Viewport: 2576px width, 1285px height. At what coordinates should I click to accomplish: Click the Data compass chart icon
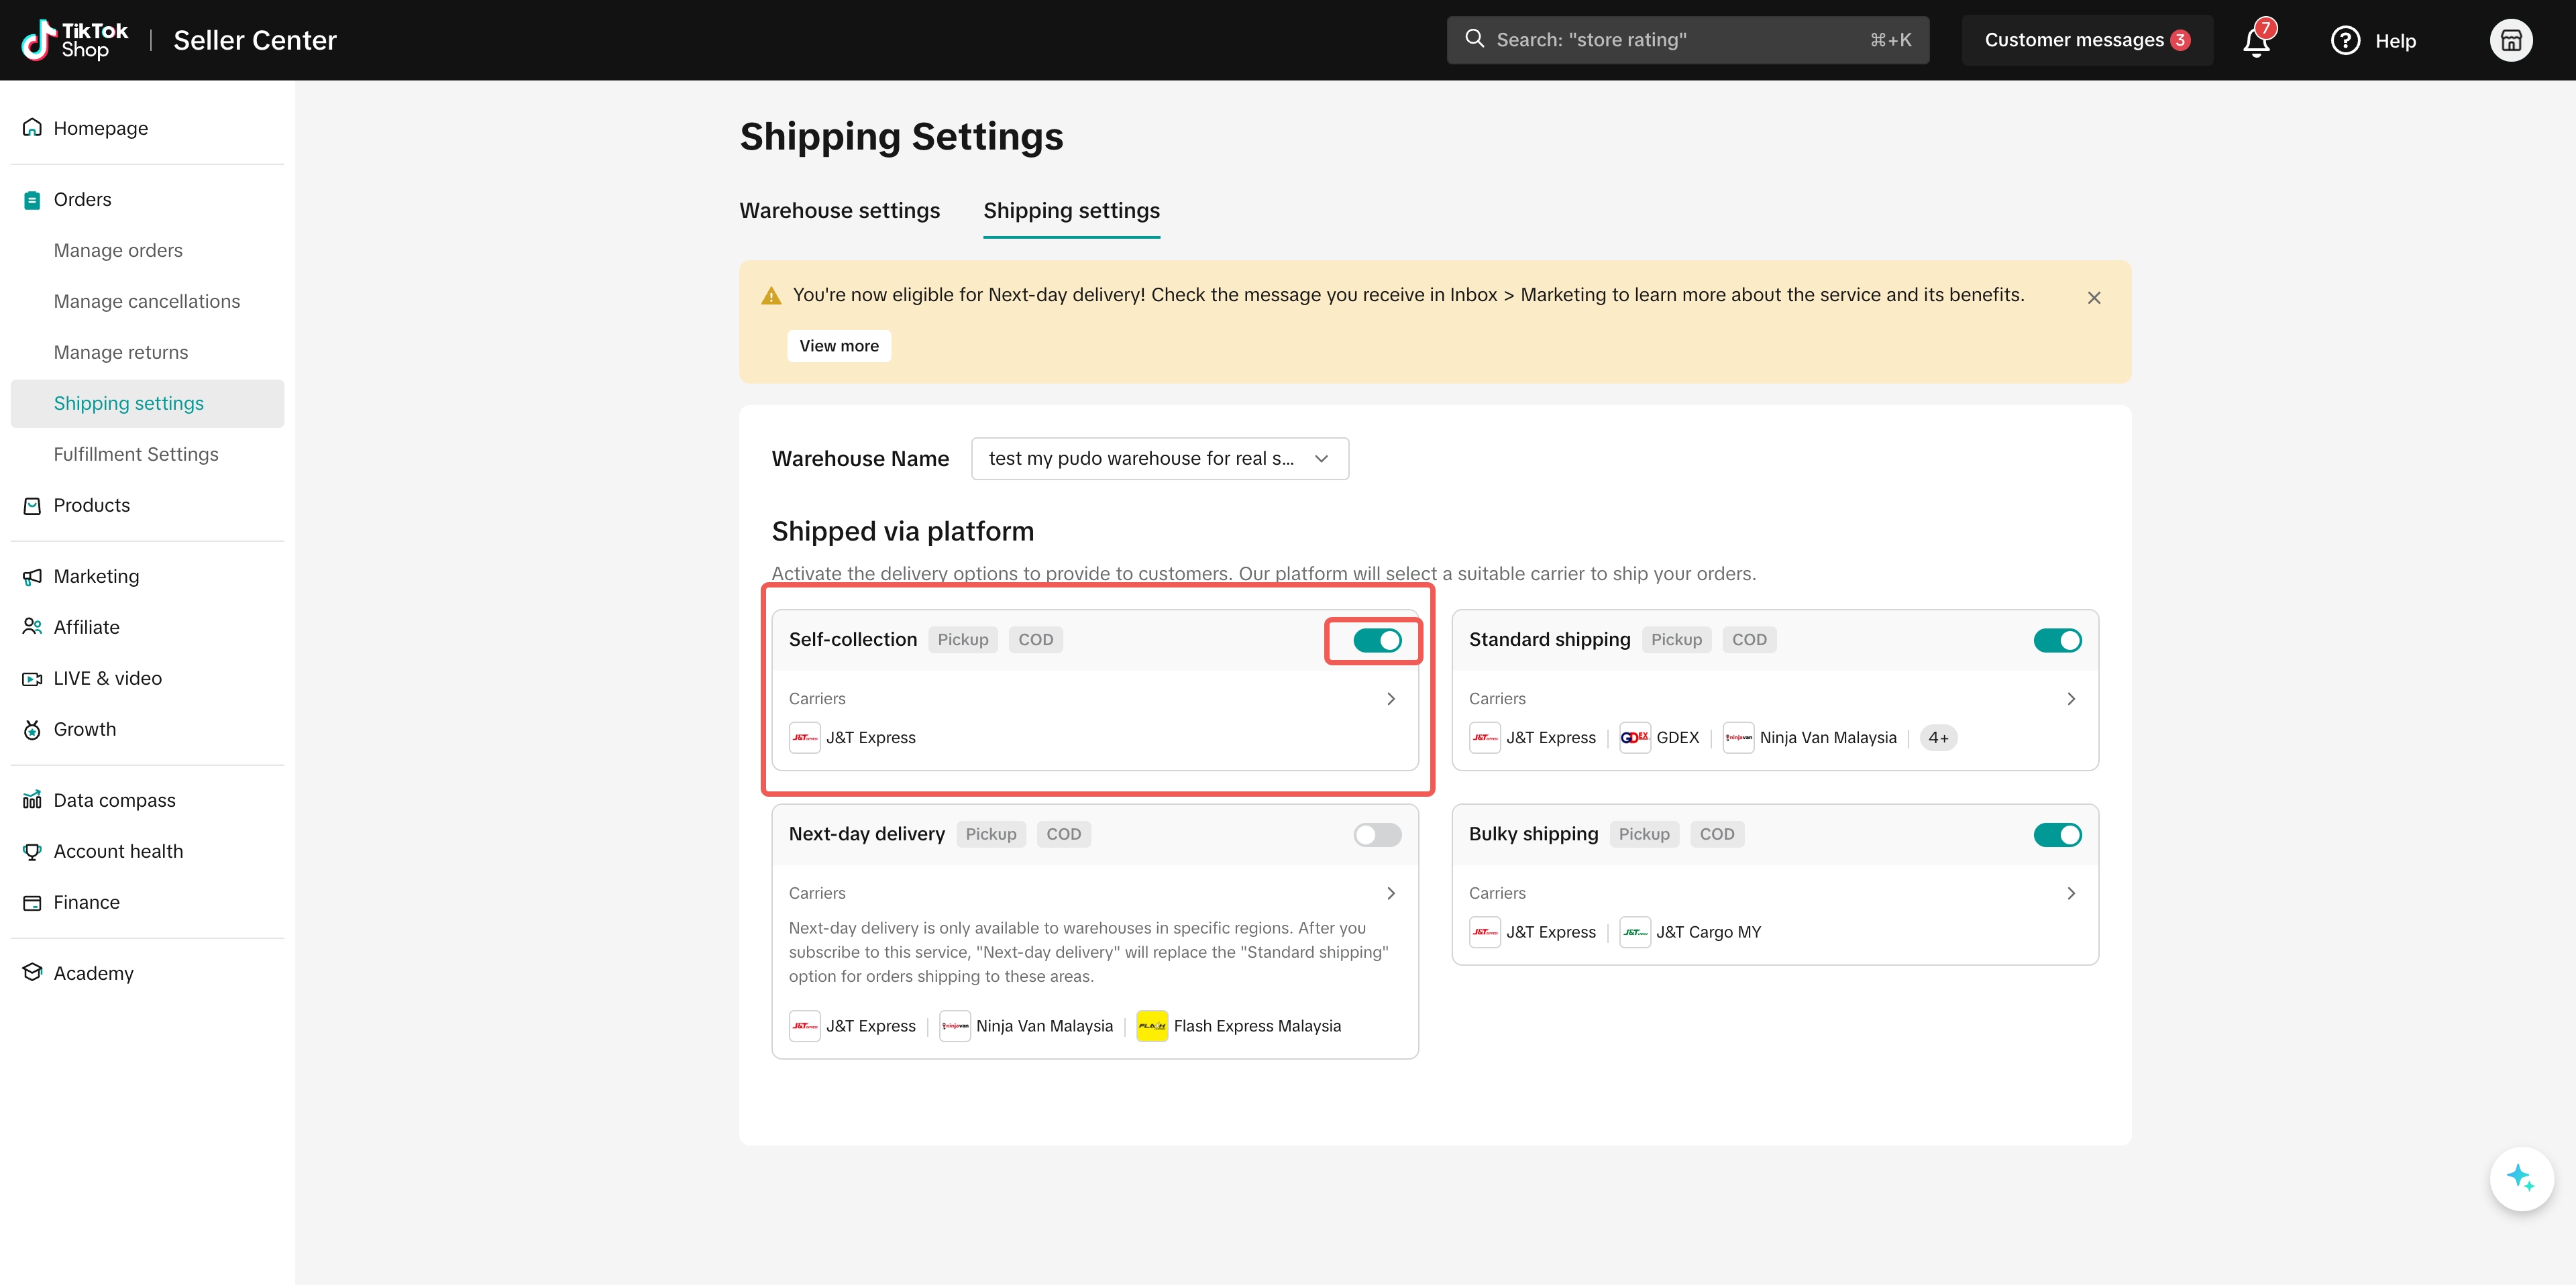tap(32, 800)
